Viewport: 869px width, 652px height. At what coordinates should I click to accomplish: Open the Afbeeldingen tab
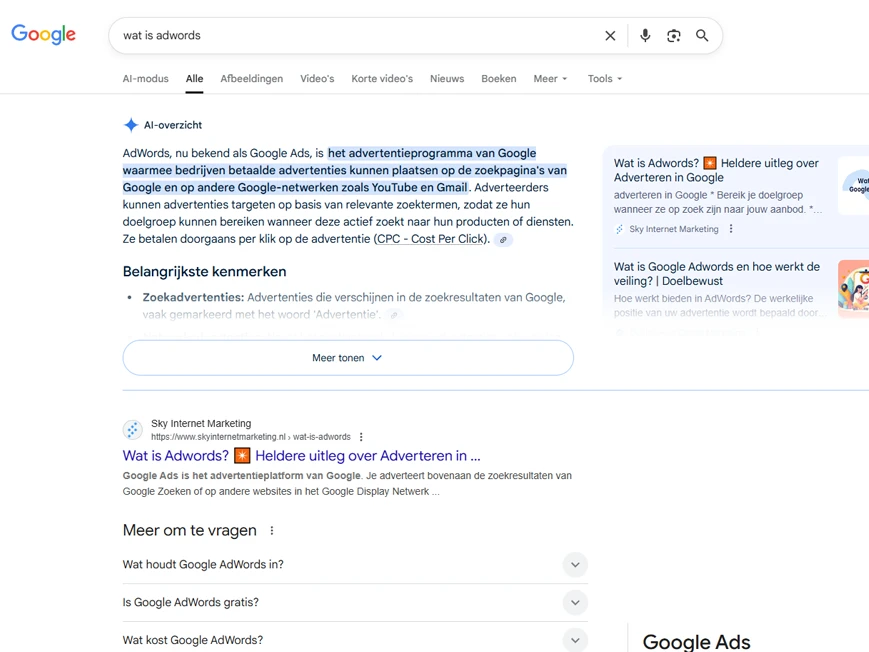[252, 79]
